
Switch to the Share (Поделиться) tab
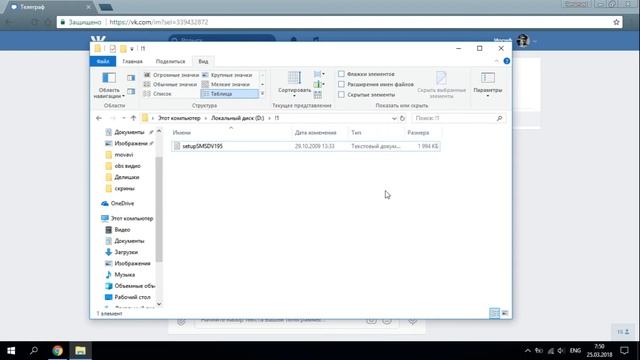170,61
